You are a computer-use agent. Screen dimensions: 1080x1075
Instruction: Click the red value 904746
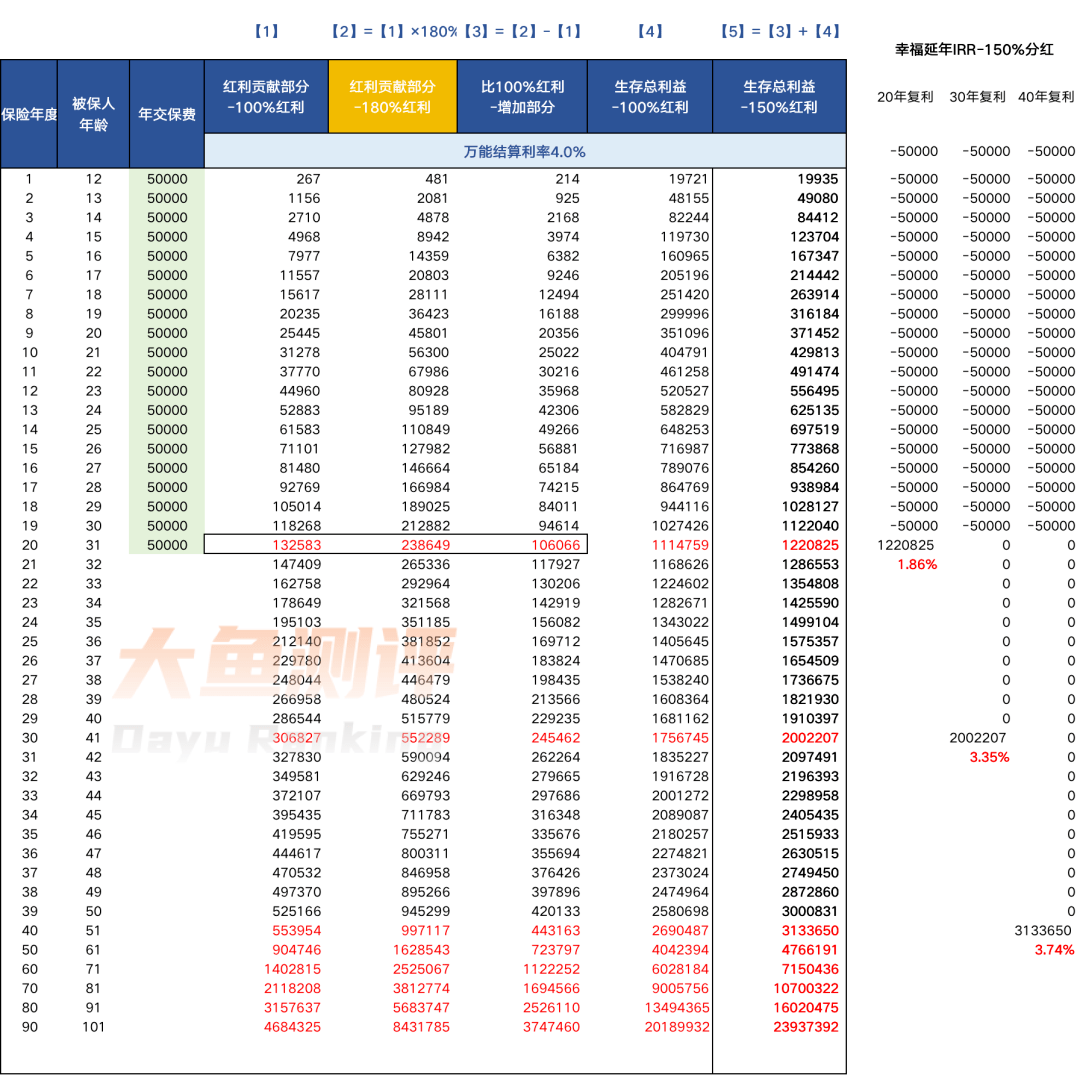(x=297, y=950)
